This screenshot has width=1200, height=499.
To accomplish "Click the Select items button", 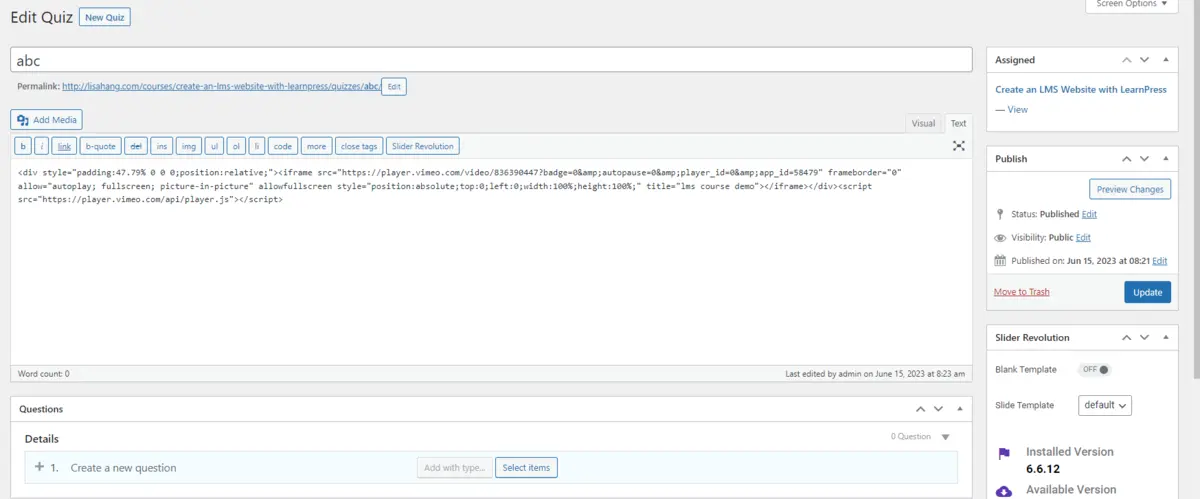I will point(526,468).
